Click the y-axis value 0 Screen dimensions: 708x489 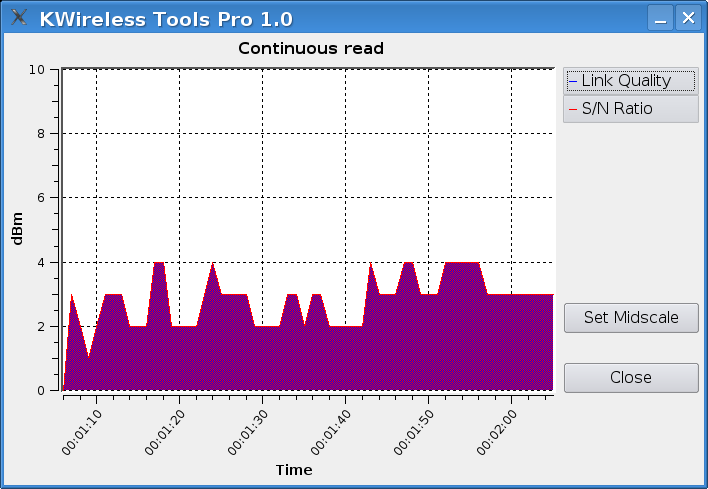(41, 391)
